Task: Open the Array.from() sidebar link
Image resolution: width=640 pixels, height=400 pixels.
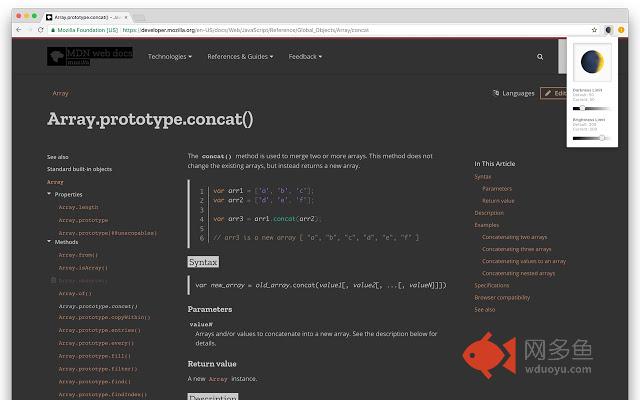Action: pos(78,255)
